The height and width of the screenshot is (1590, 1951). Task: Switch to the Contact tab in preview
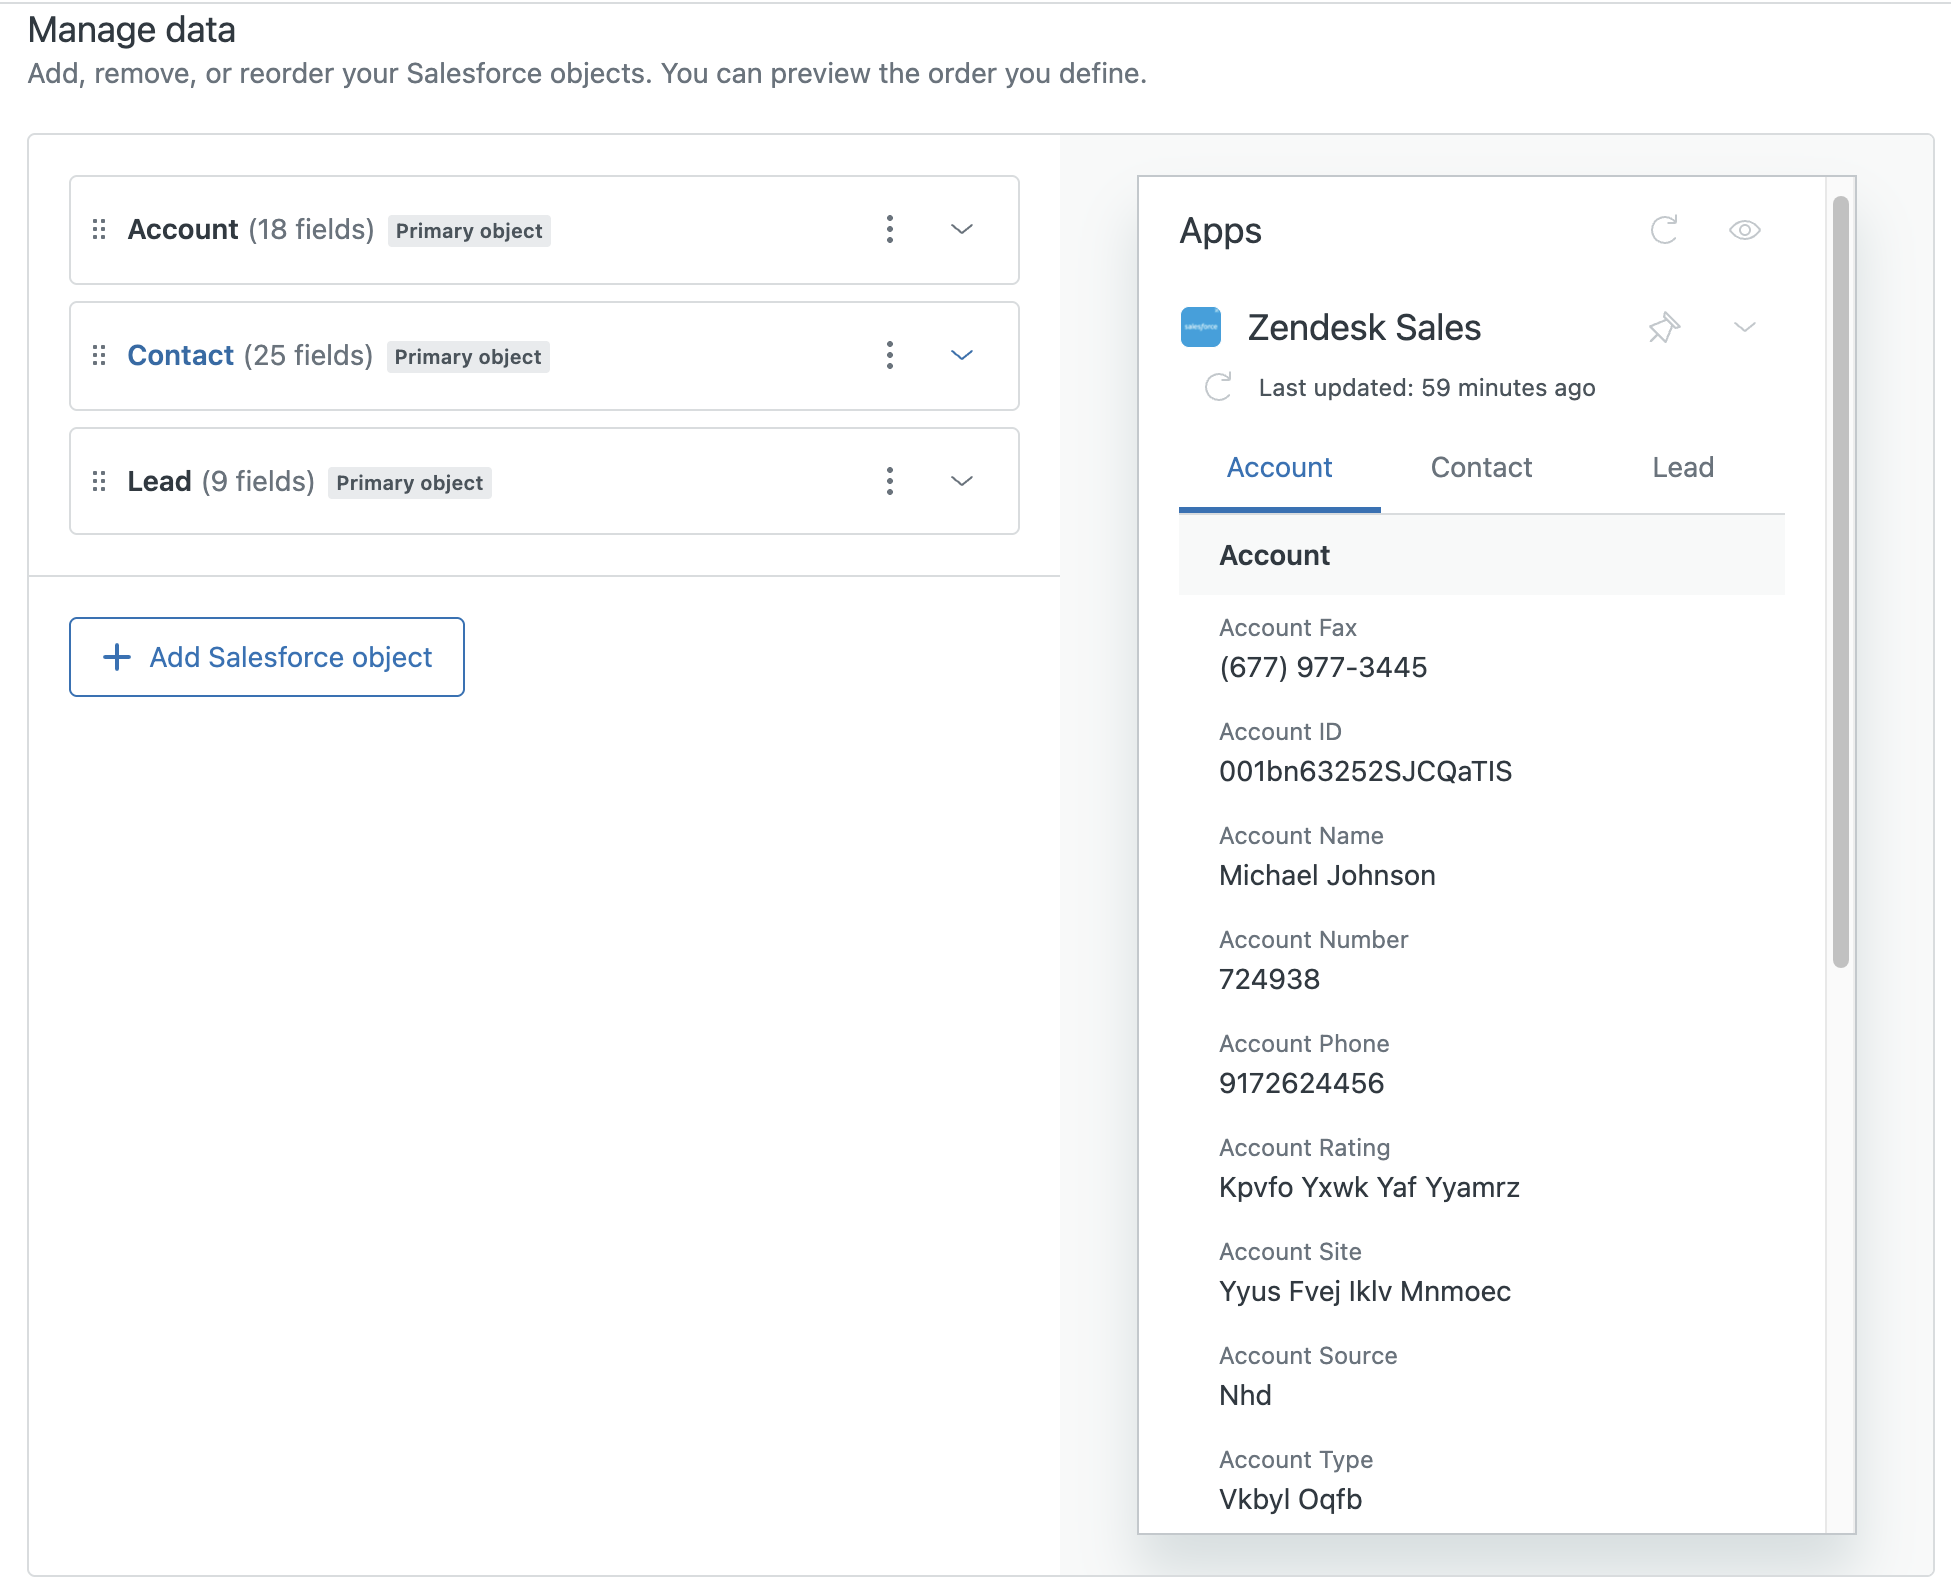click(x=1481, y=467)
